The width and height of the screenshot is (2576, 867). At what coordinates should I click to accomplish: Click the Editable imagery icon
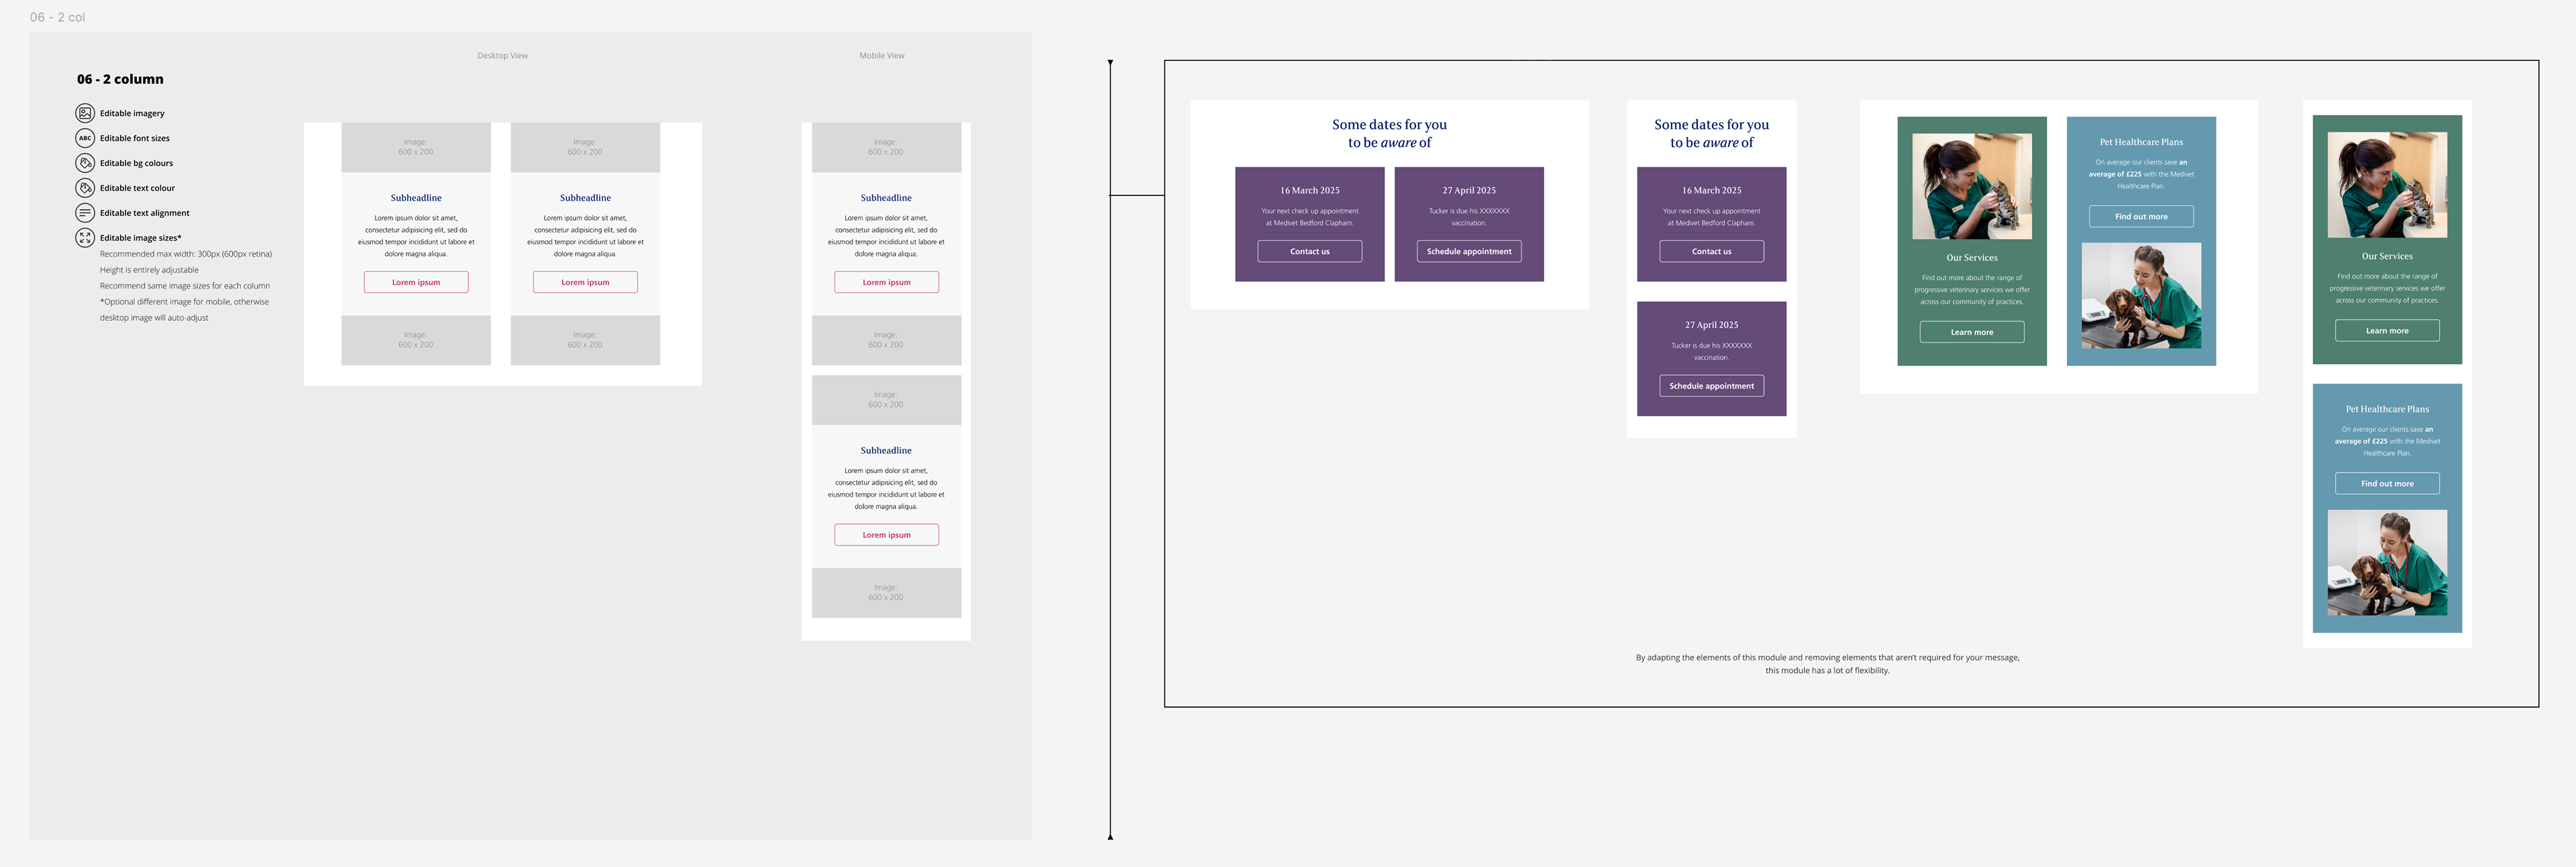[85, 113]
